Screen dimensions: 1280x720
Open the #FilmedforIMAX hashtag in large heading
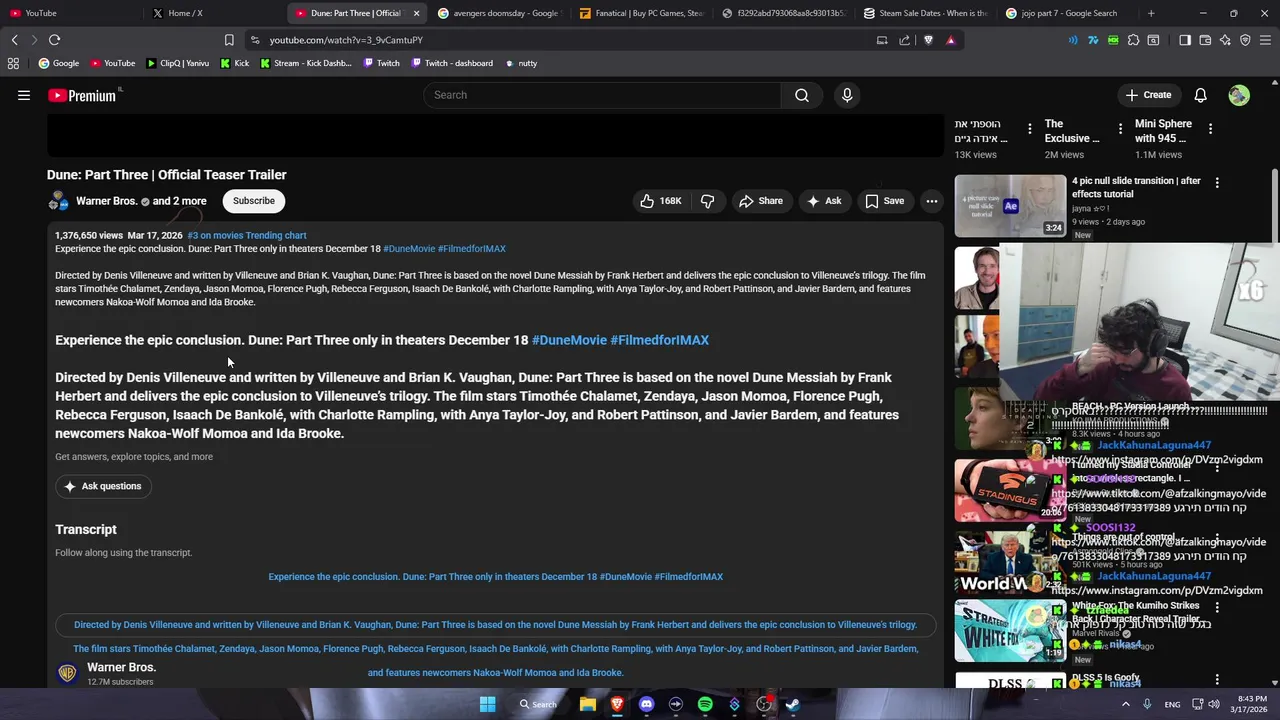pyautogui.click(x=660, y=340)
